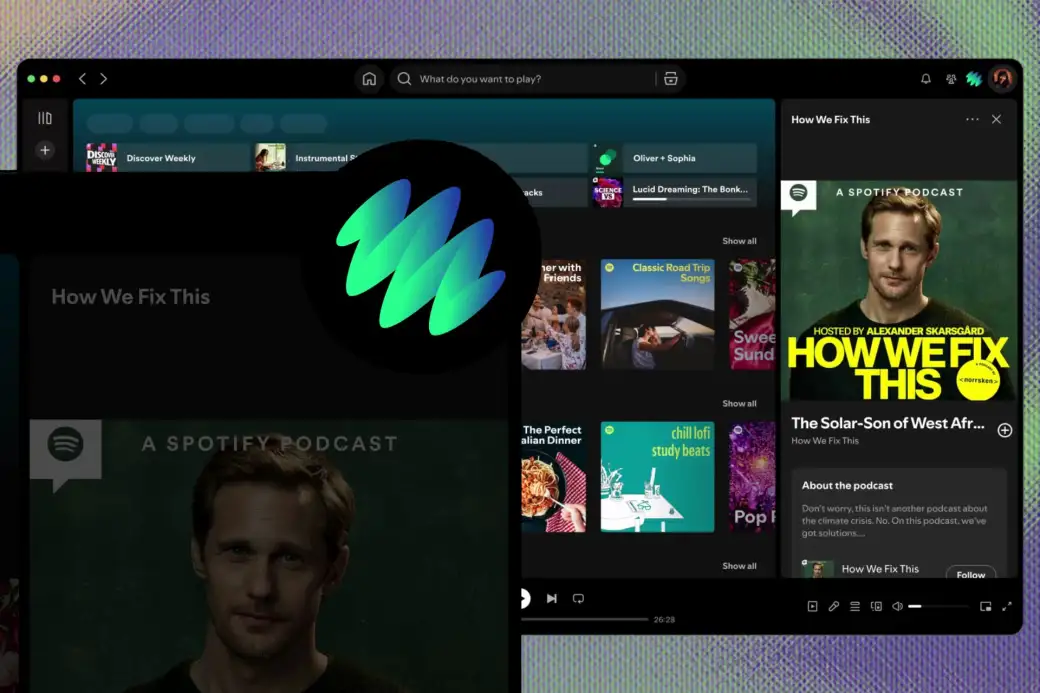1040x693 pixels.
Task: Collapse Your Library sidebar
Action: pyautogui.click(x=45, y=118)
